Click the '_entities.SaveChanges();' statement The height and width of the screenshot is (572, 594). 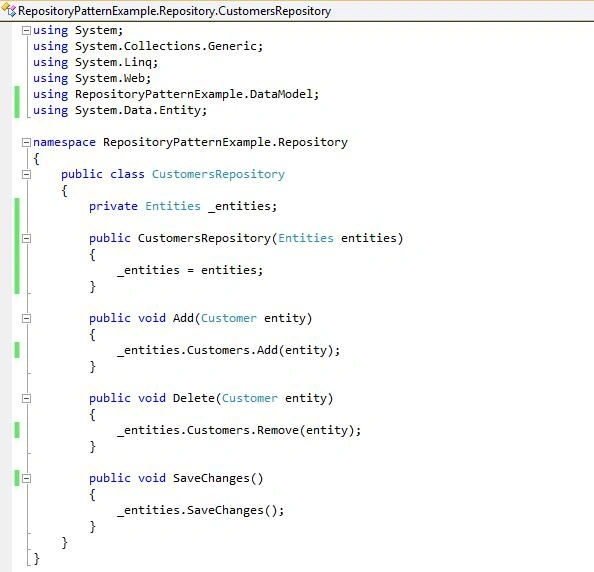point(200,511)
